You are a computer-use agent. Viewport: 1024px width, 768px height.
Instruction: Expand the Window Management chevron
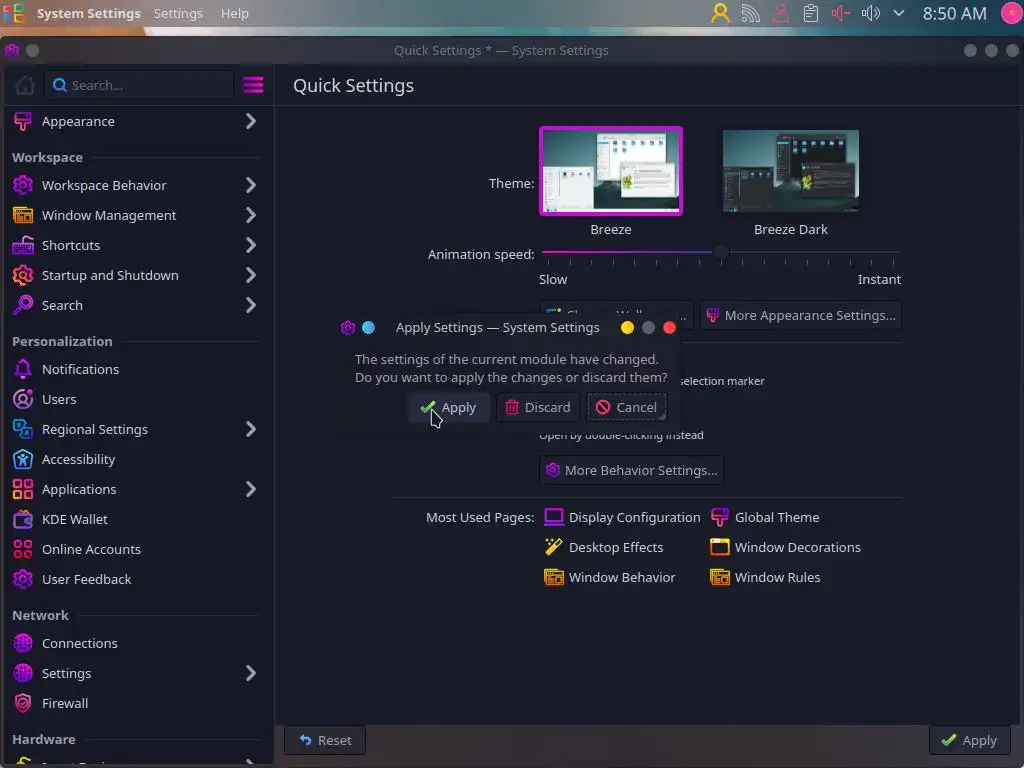pos(251,216)
